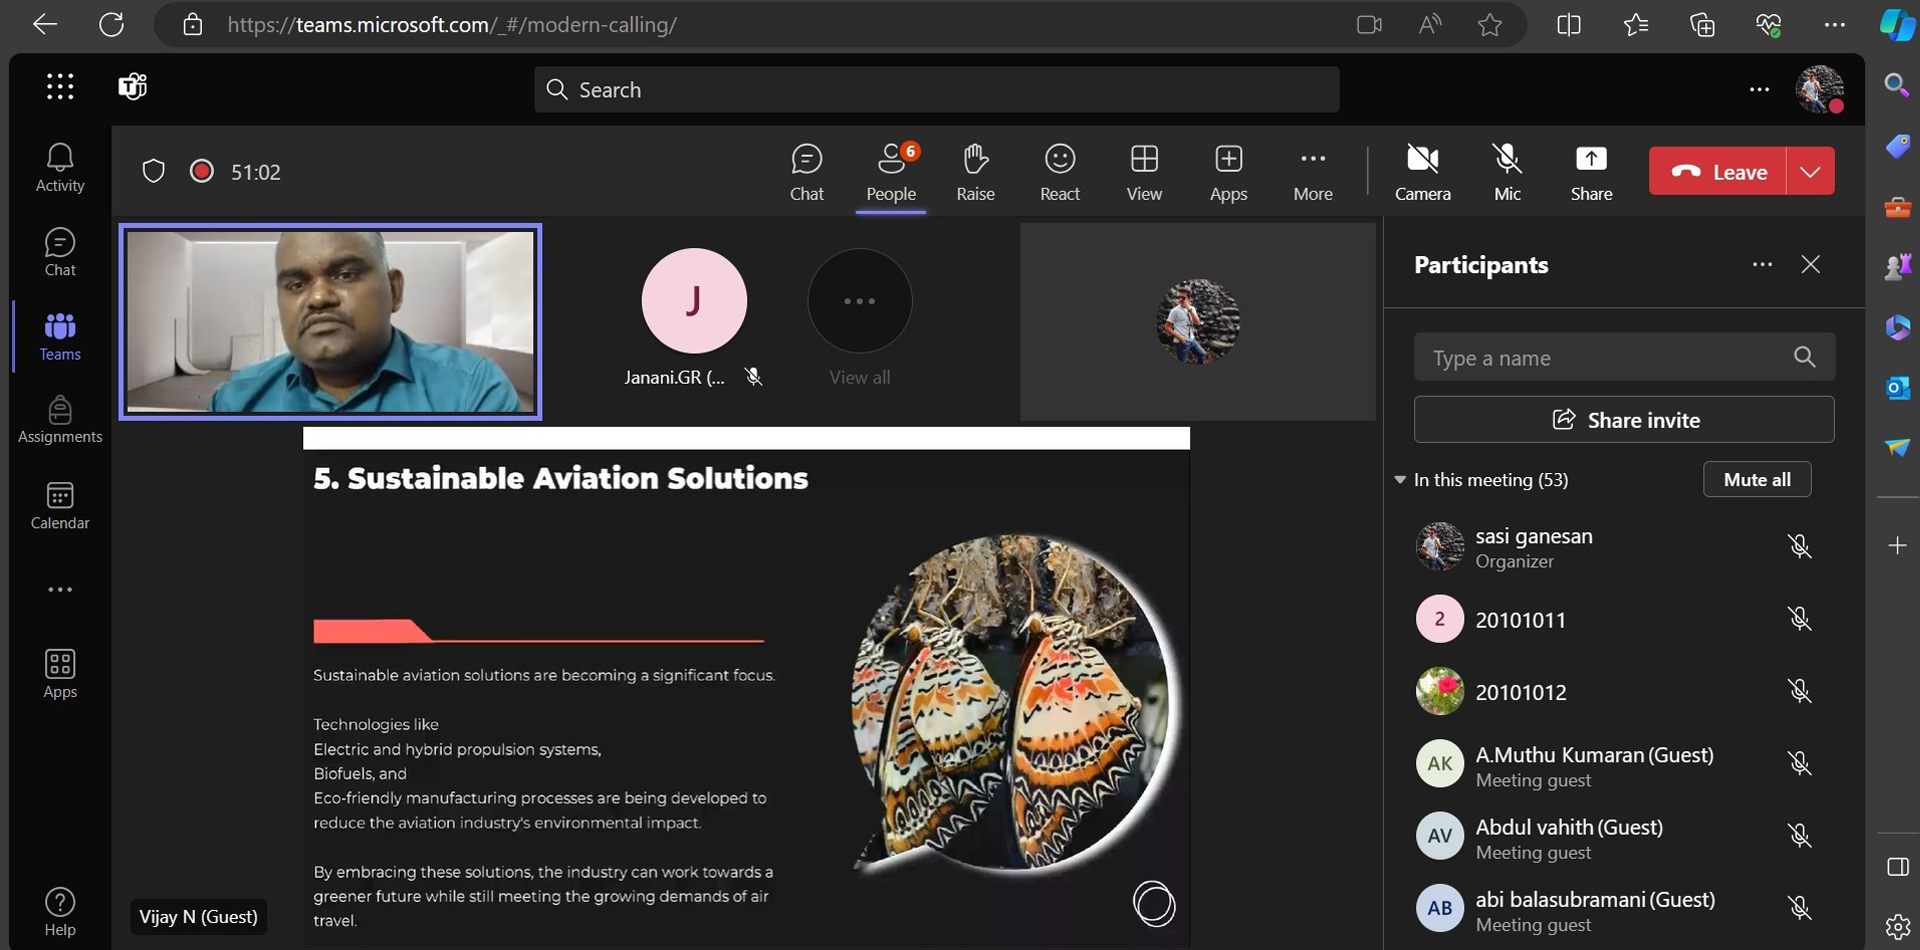1920x950 pixels.
Task: Change the meeting View layout
Action: point(1144,172)
